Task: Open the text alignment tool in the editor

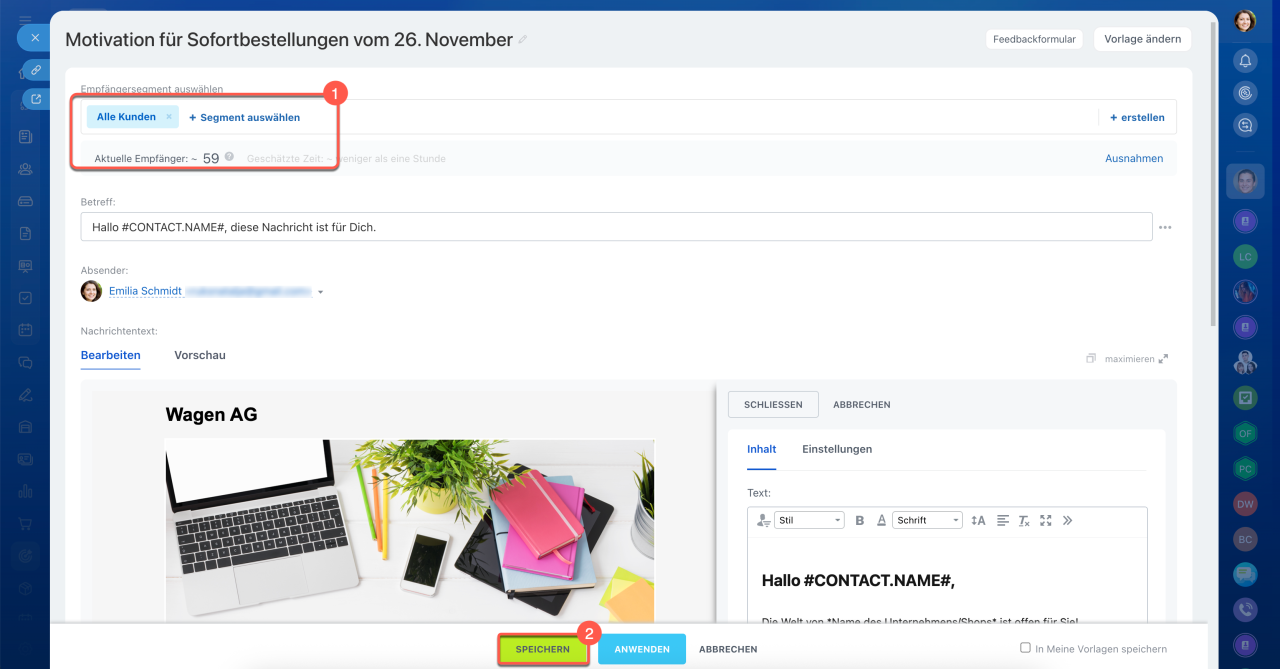Action: [1003, 520]
